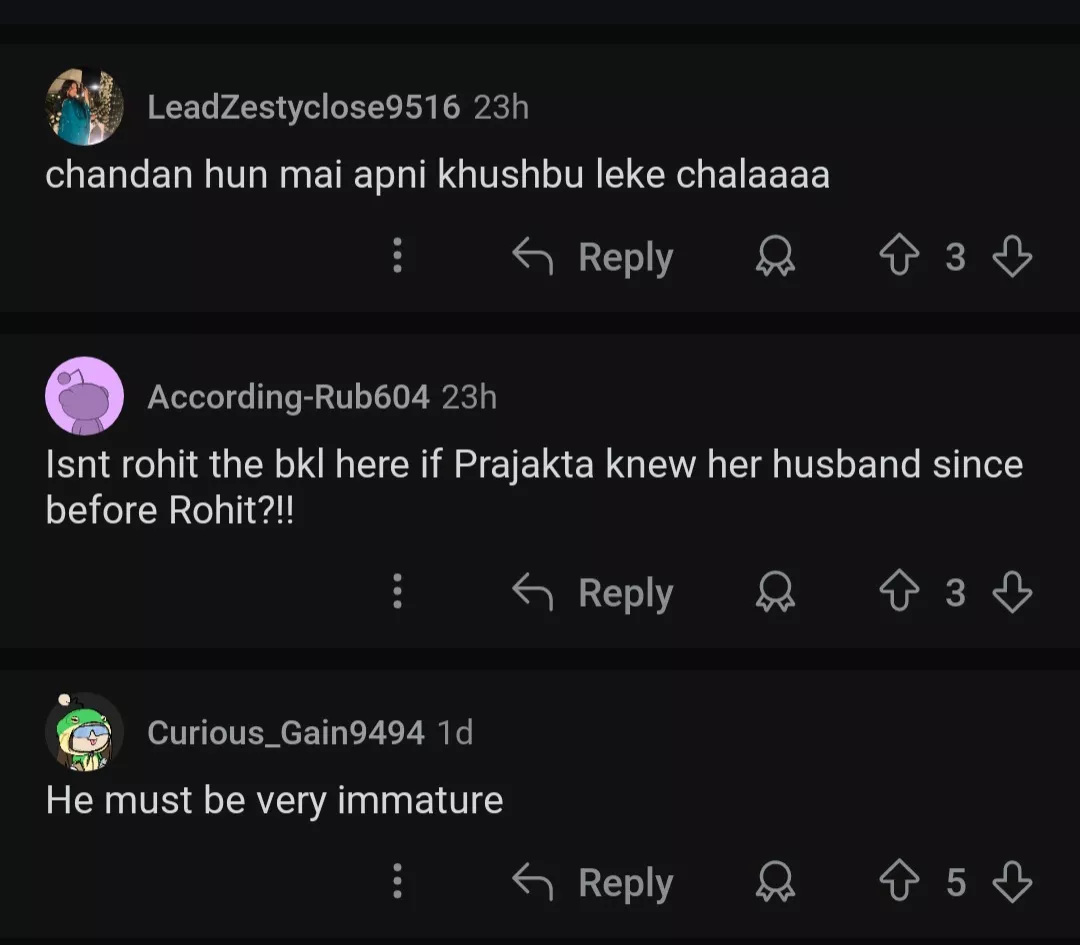Open overflow menu on Curious_Gain9494's comment
Image resolution: width=1080 pixels, height=945 pixels.
coord(397,883)
